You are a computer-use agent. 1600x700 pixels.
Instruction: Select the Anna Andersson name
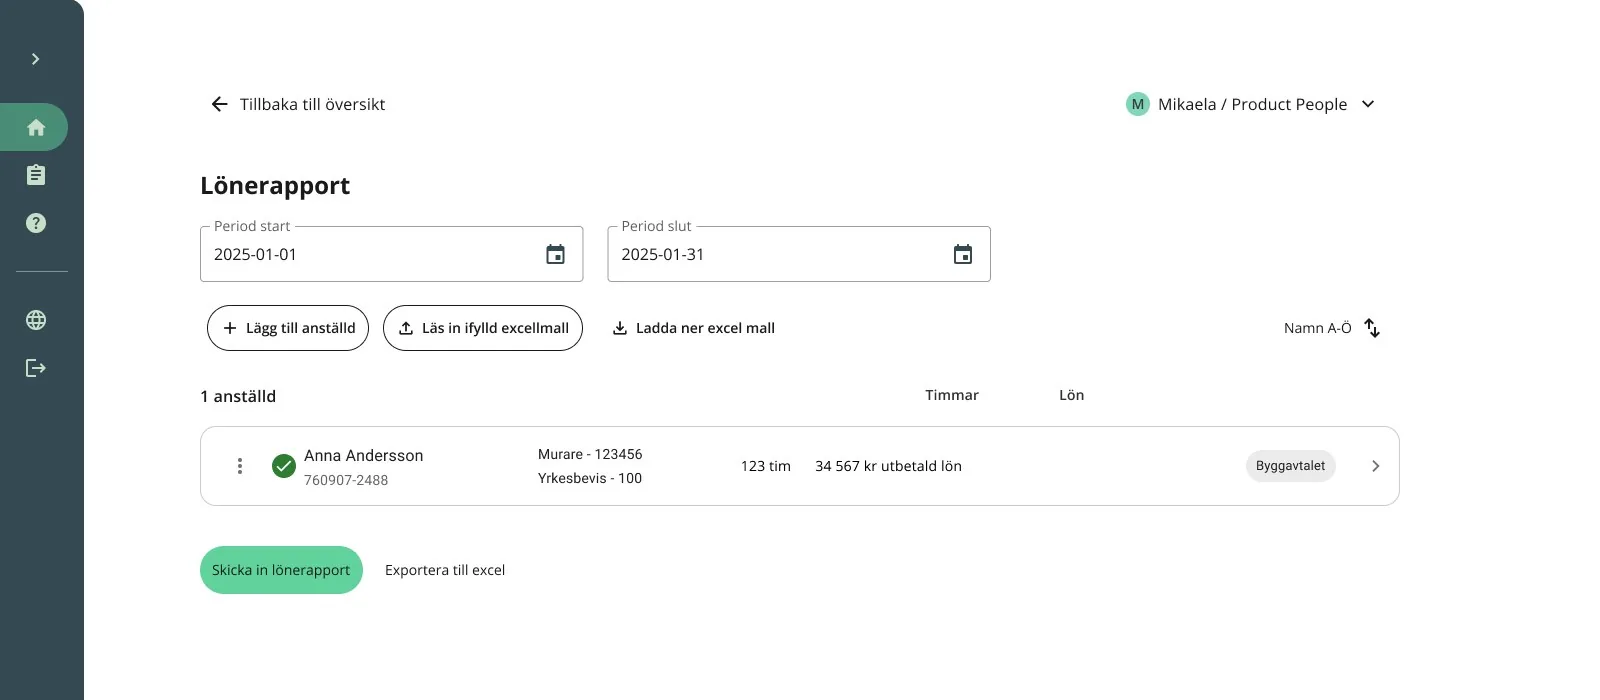point(364,455)
